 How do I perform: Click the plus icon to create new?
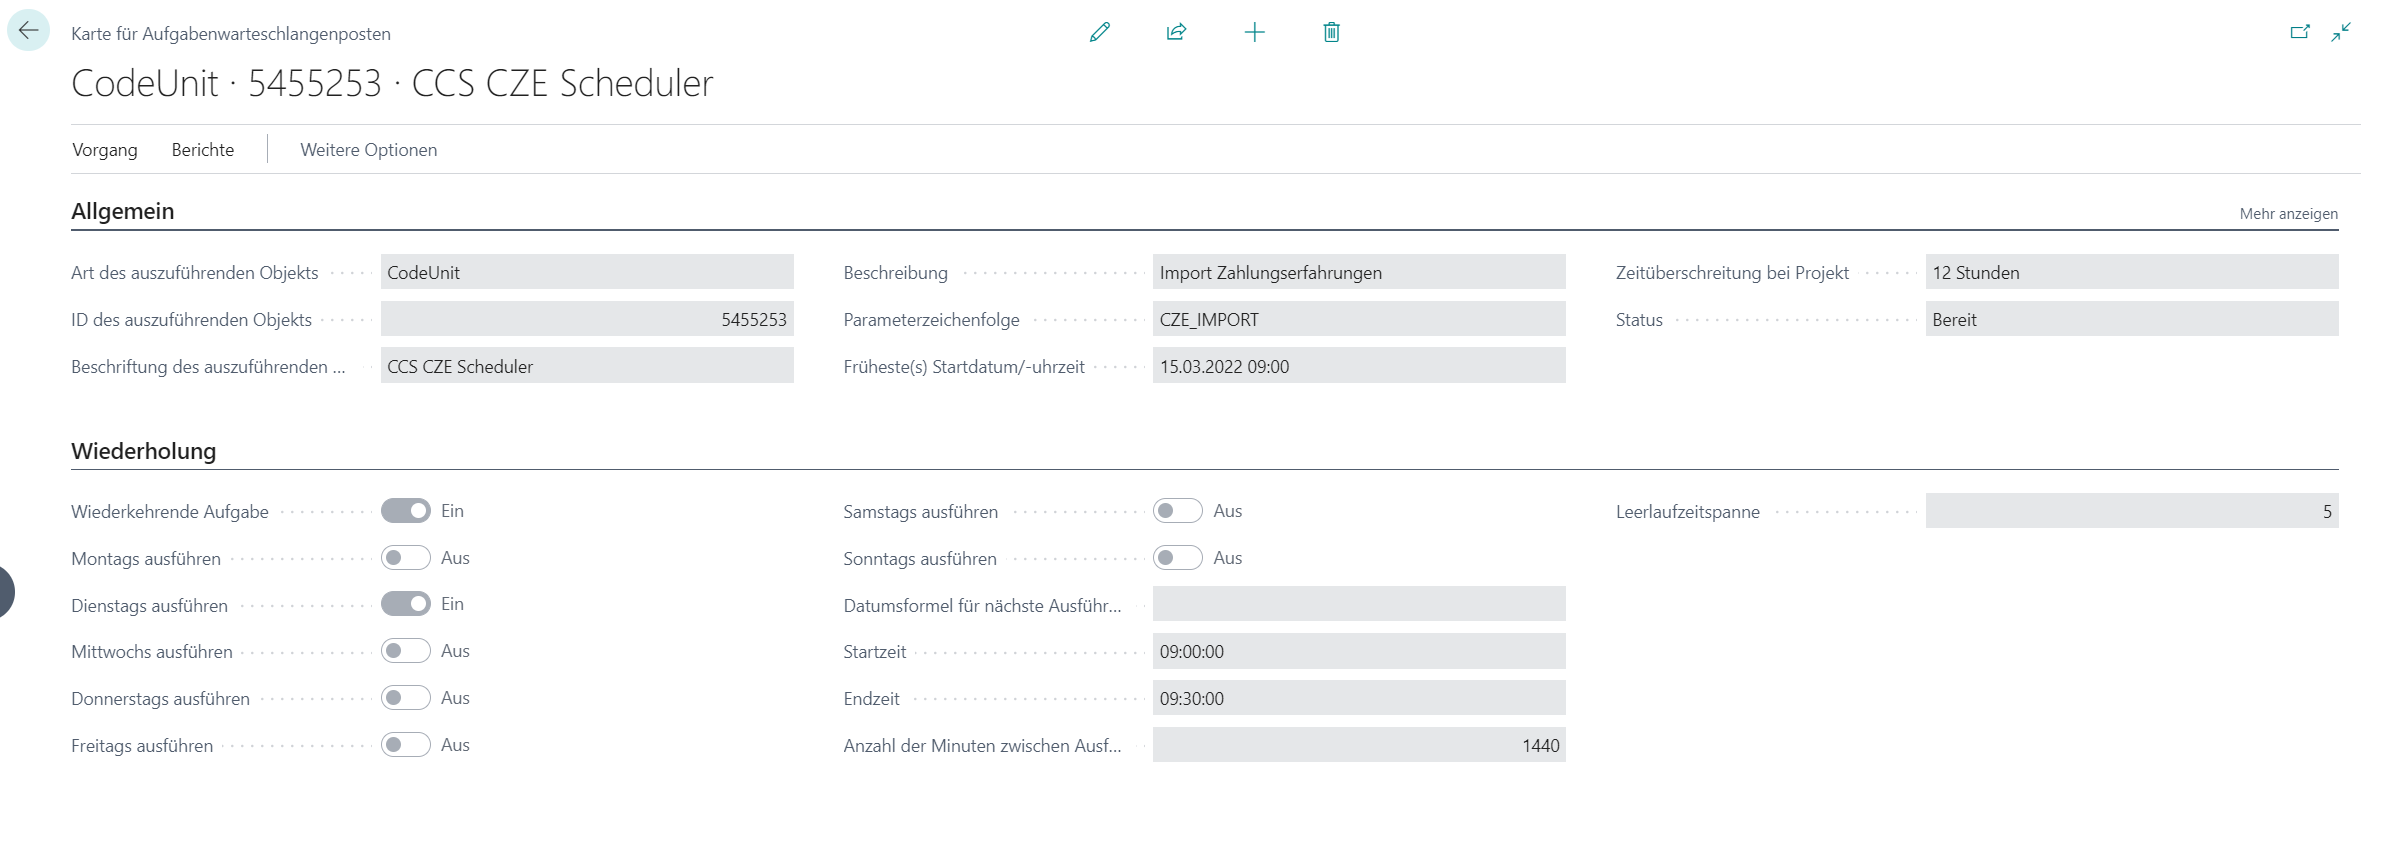click(x=1254, y=32)
